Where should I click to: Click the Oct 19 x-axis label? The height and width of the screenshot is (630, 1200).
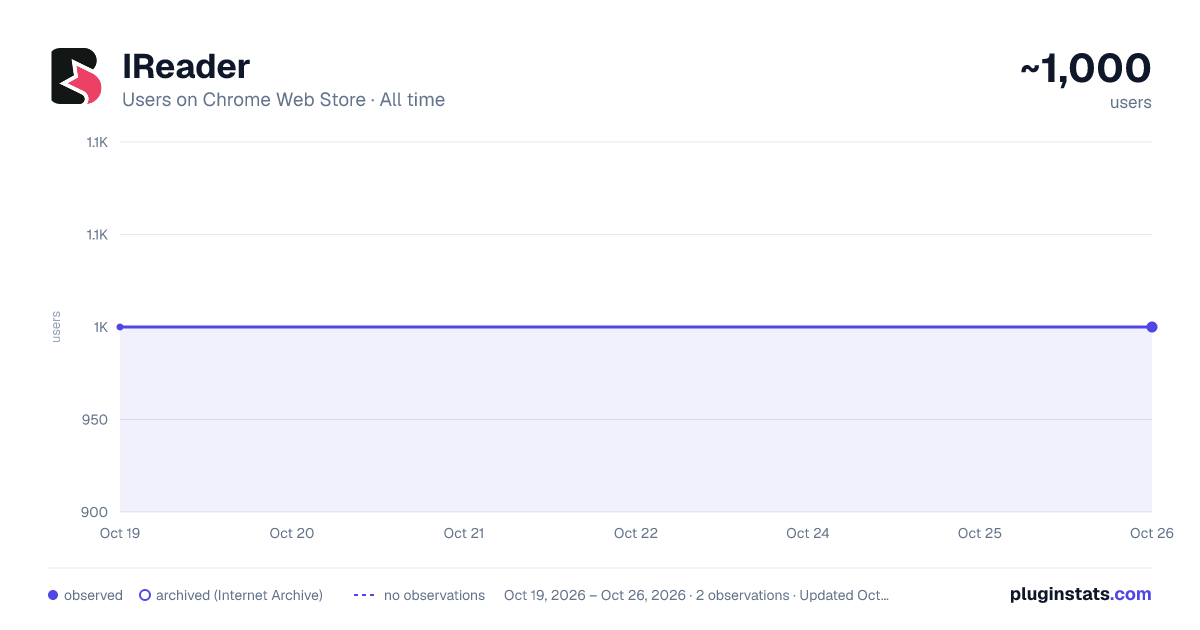pyautogui.click(x=120, y=533)
